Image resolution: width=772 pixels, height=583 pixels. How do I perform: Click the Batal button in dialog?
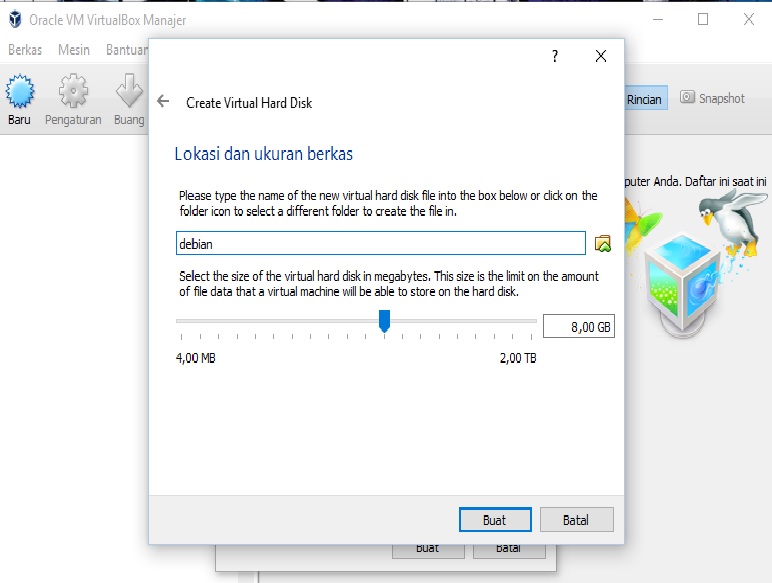click(x=577, y=519)
